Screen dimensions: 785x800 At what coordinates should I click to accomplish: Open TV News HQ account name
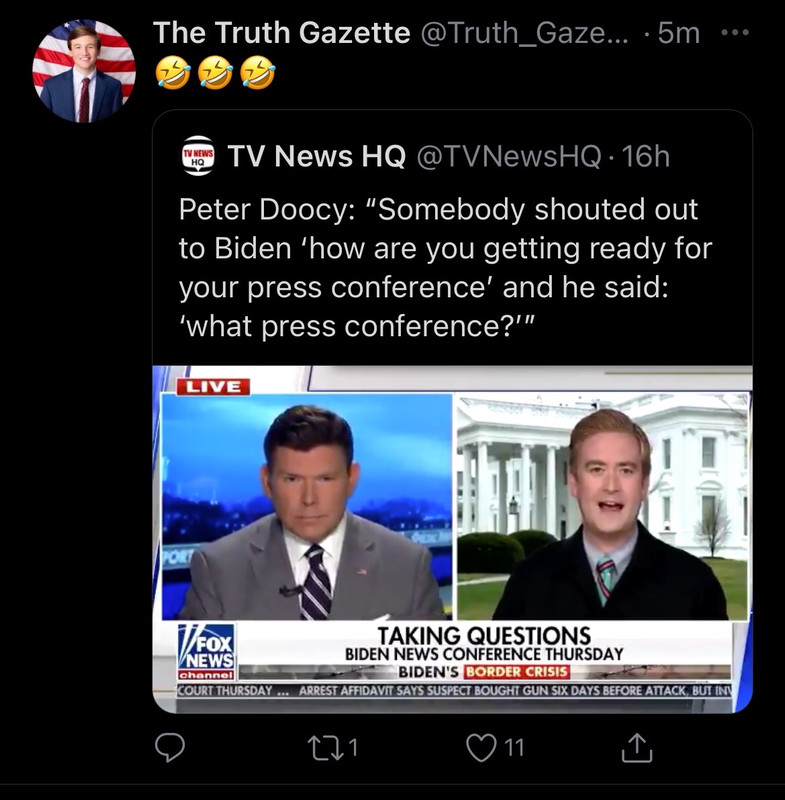[316, 156]
